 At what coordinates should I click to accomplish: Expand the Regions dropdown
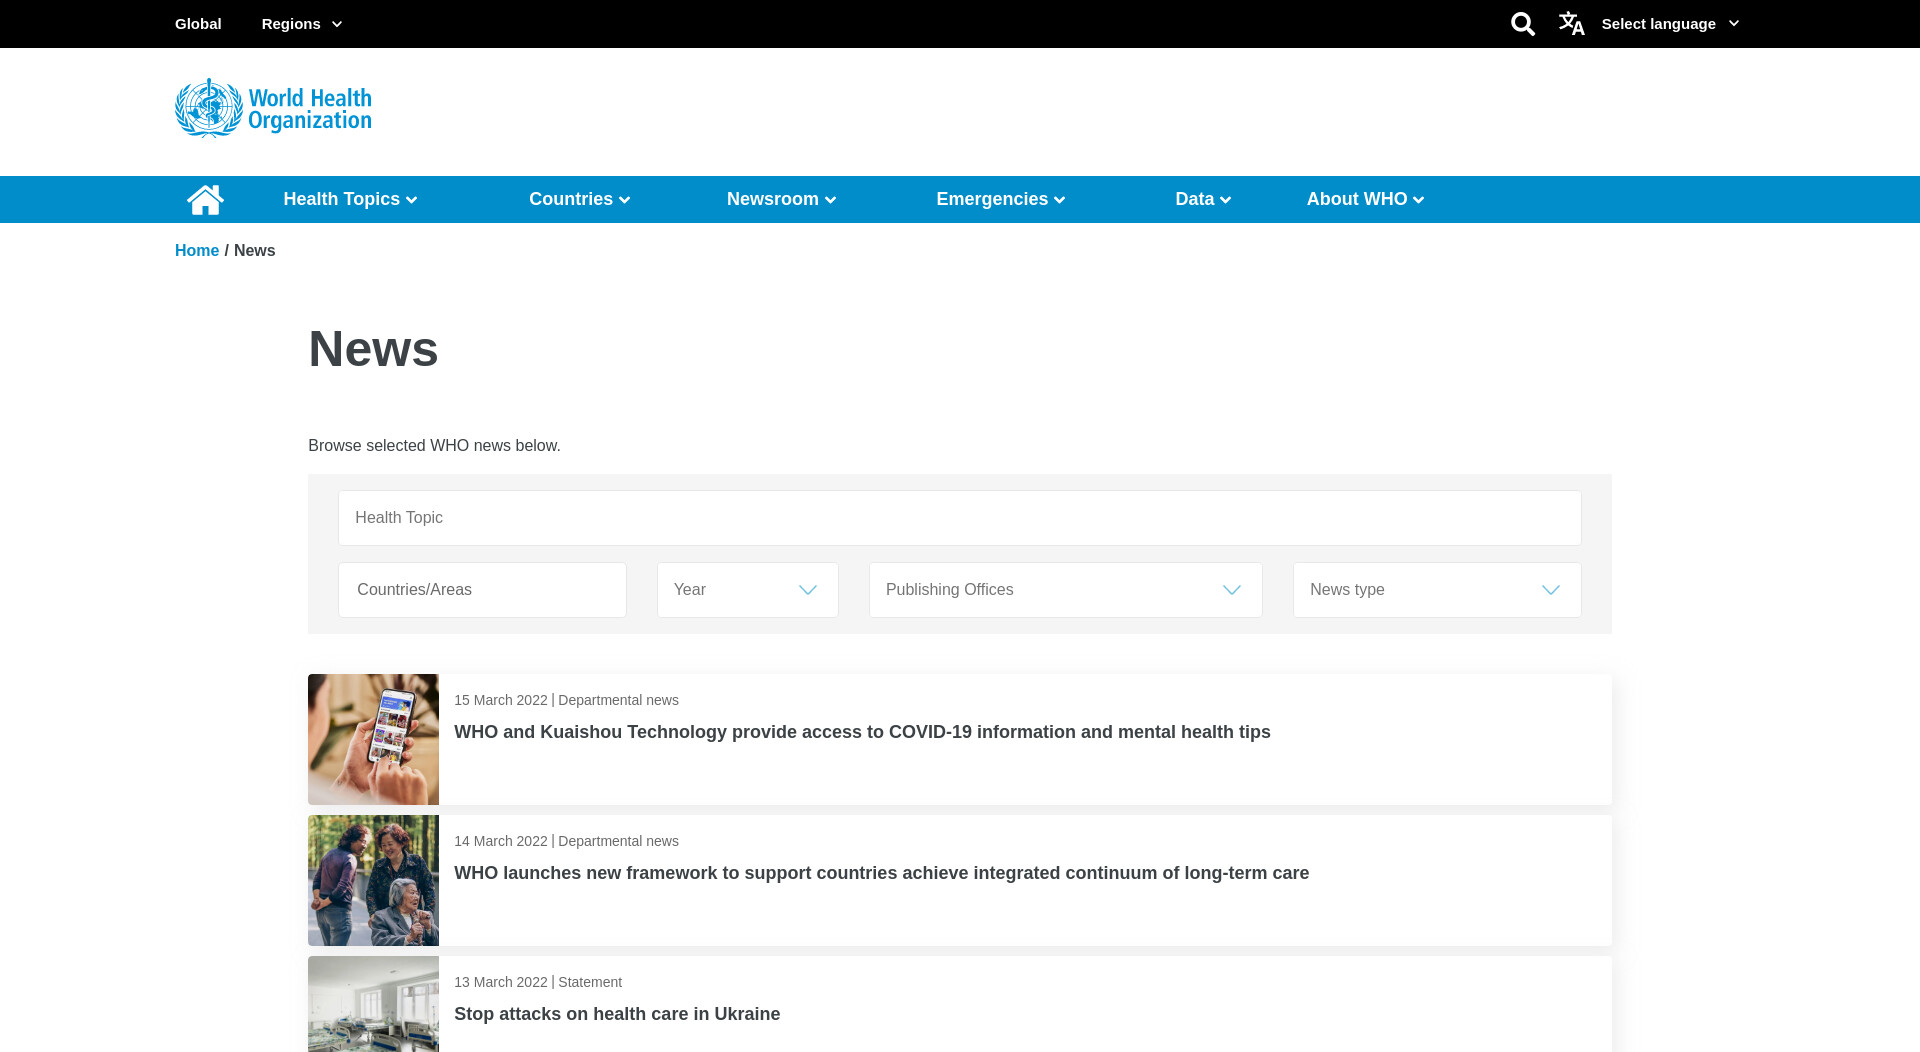pos(302,24)
